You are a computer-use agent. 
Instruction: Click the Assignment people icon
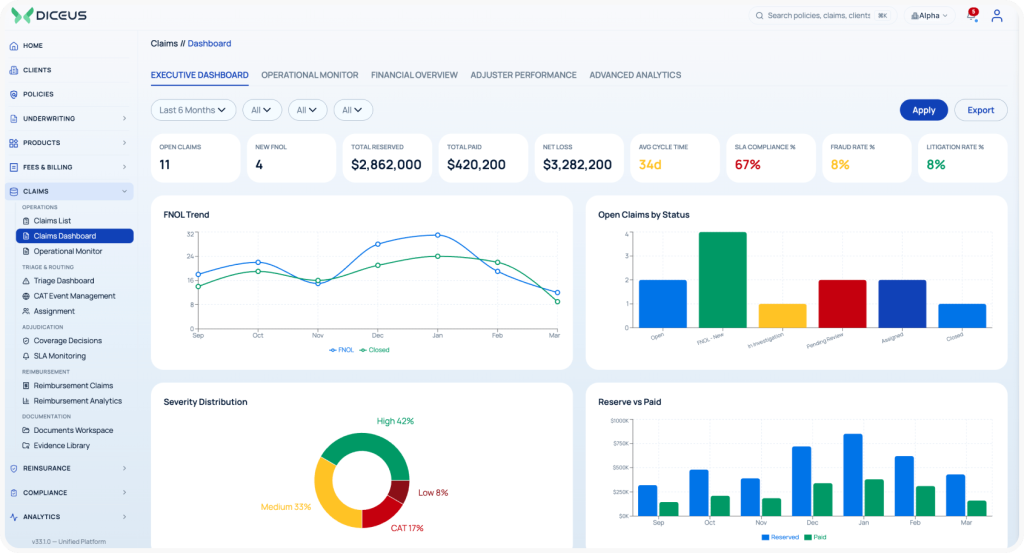pyautogui.click(x=26, y=311)
